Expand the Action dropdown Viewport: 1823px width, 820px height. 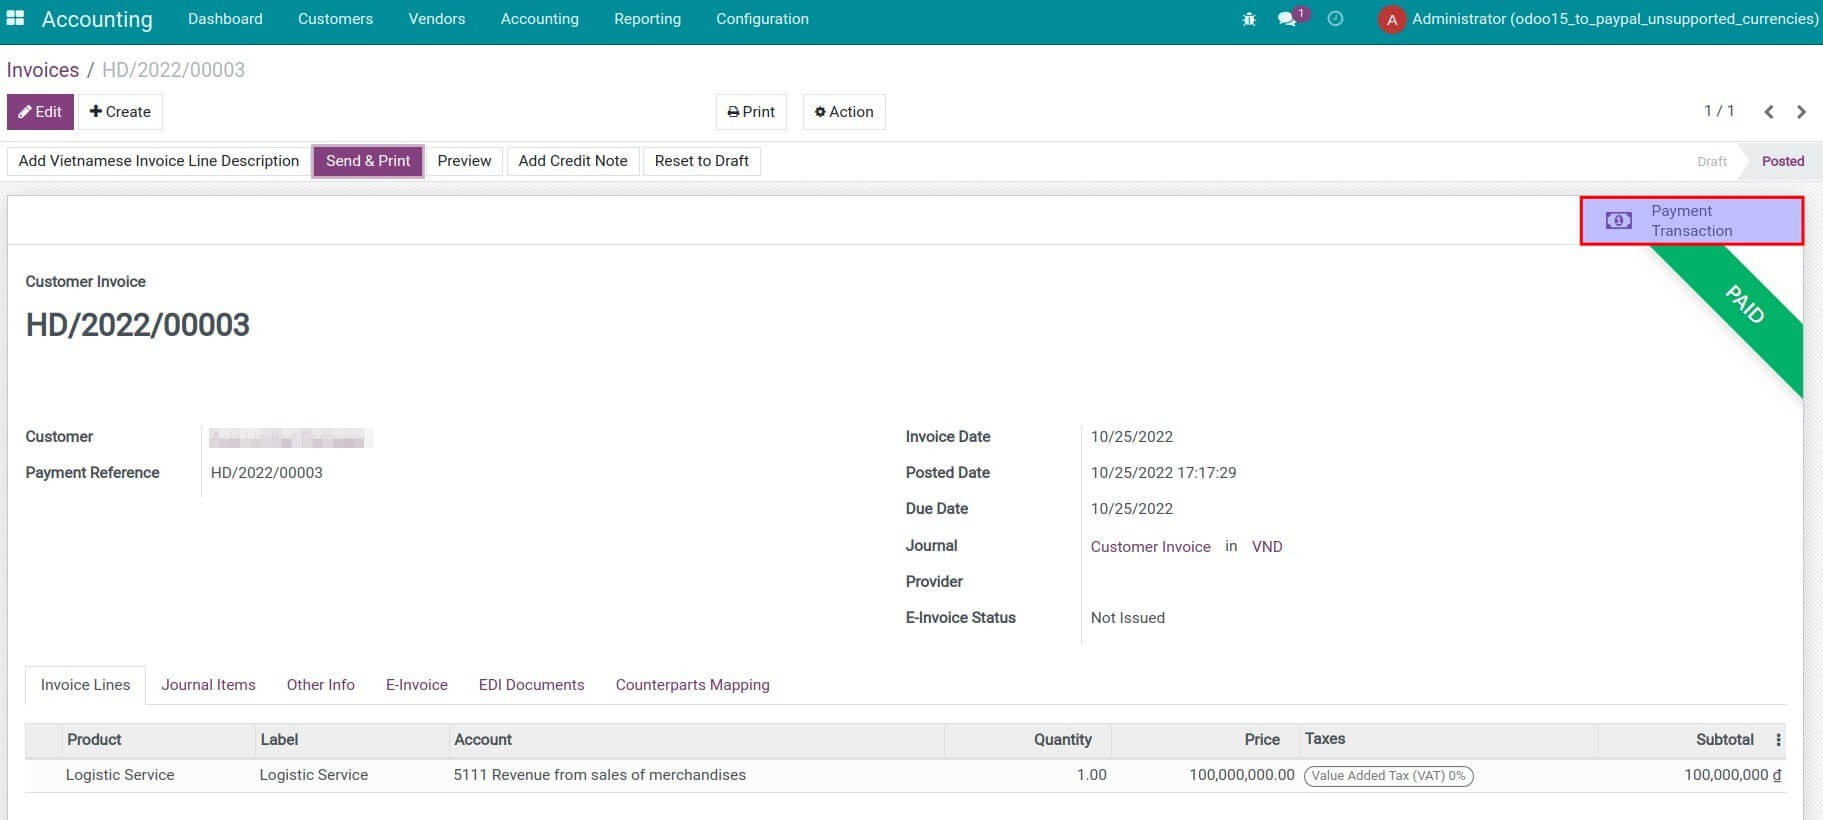[x=844, y=112]
